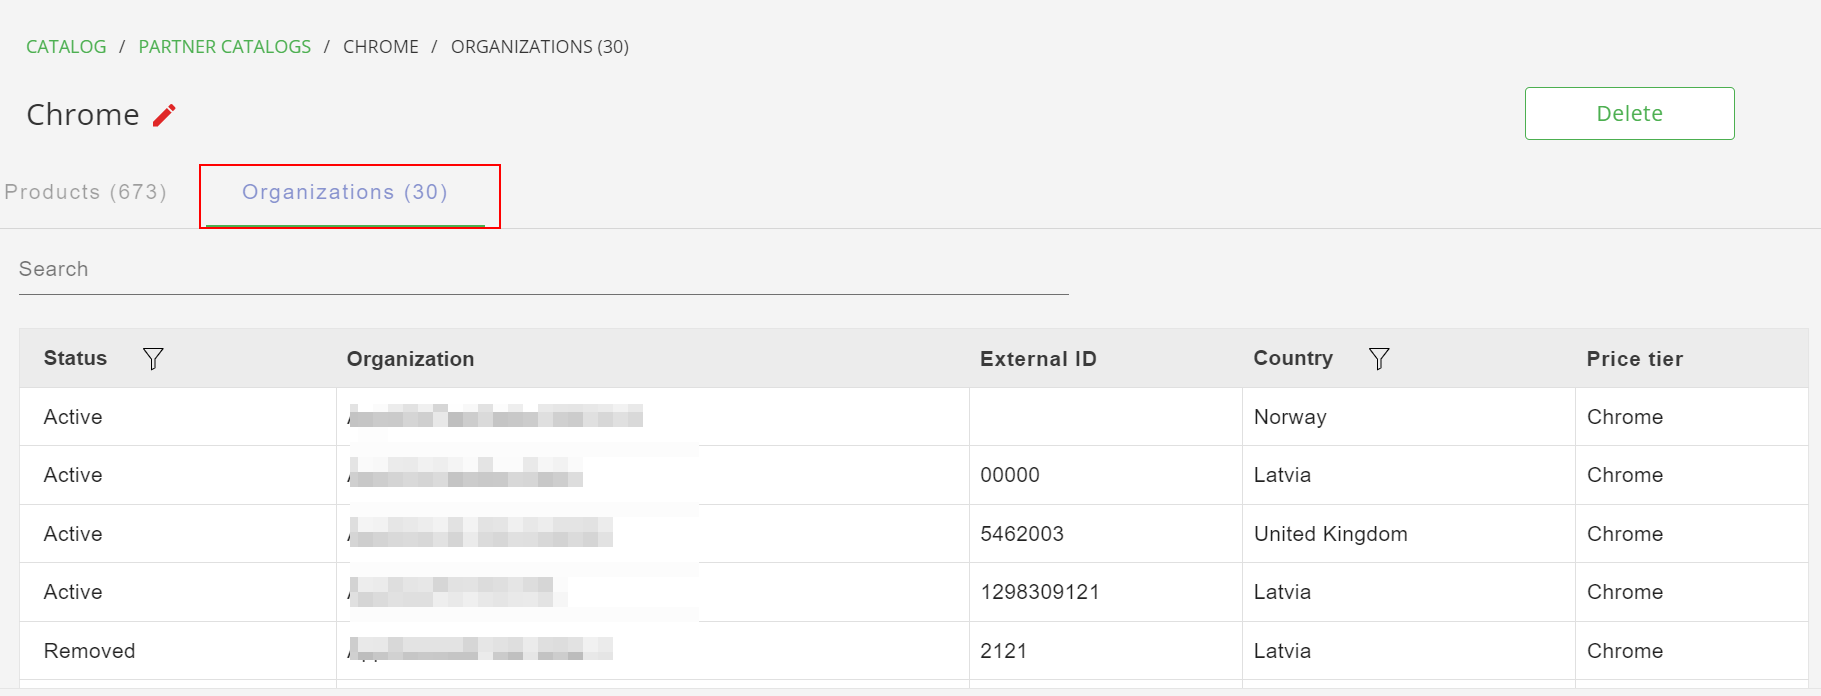Click the Organization column header

click(x=410, y=359)
